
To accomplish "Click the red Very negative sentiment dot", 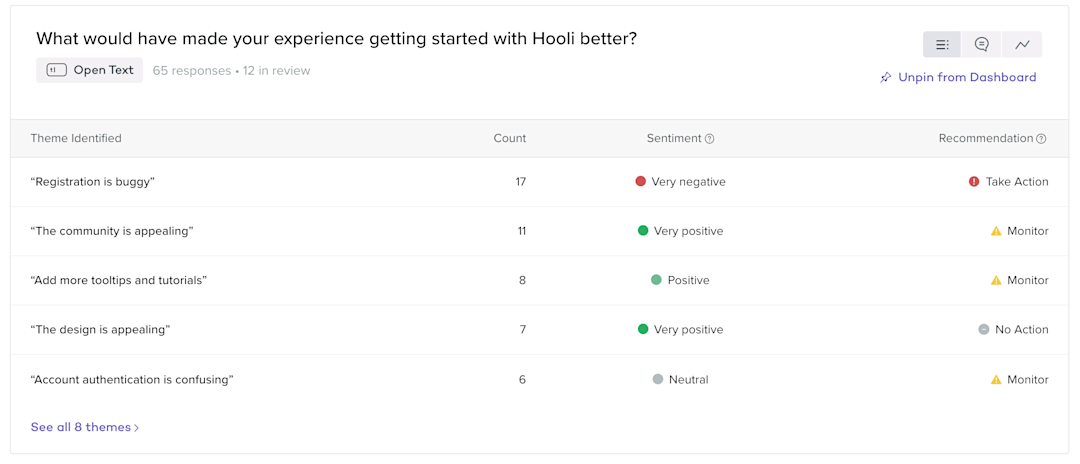I will pos(641,182).
